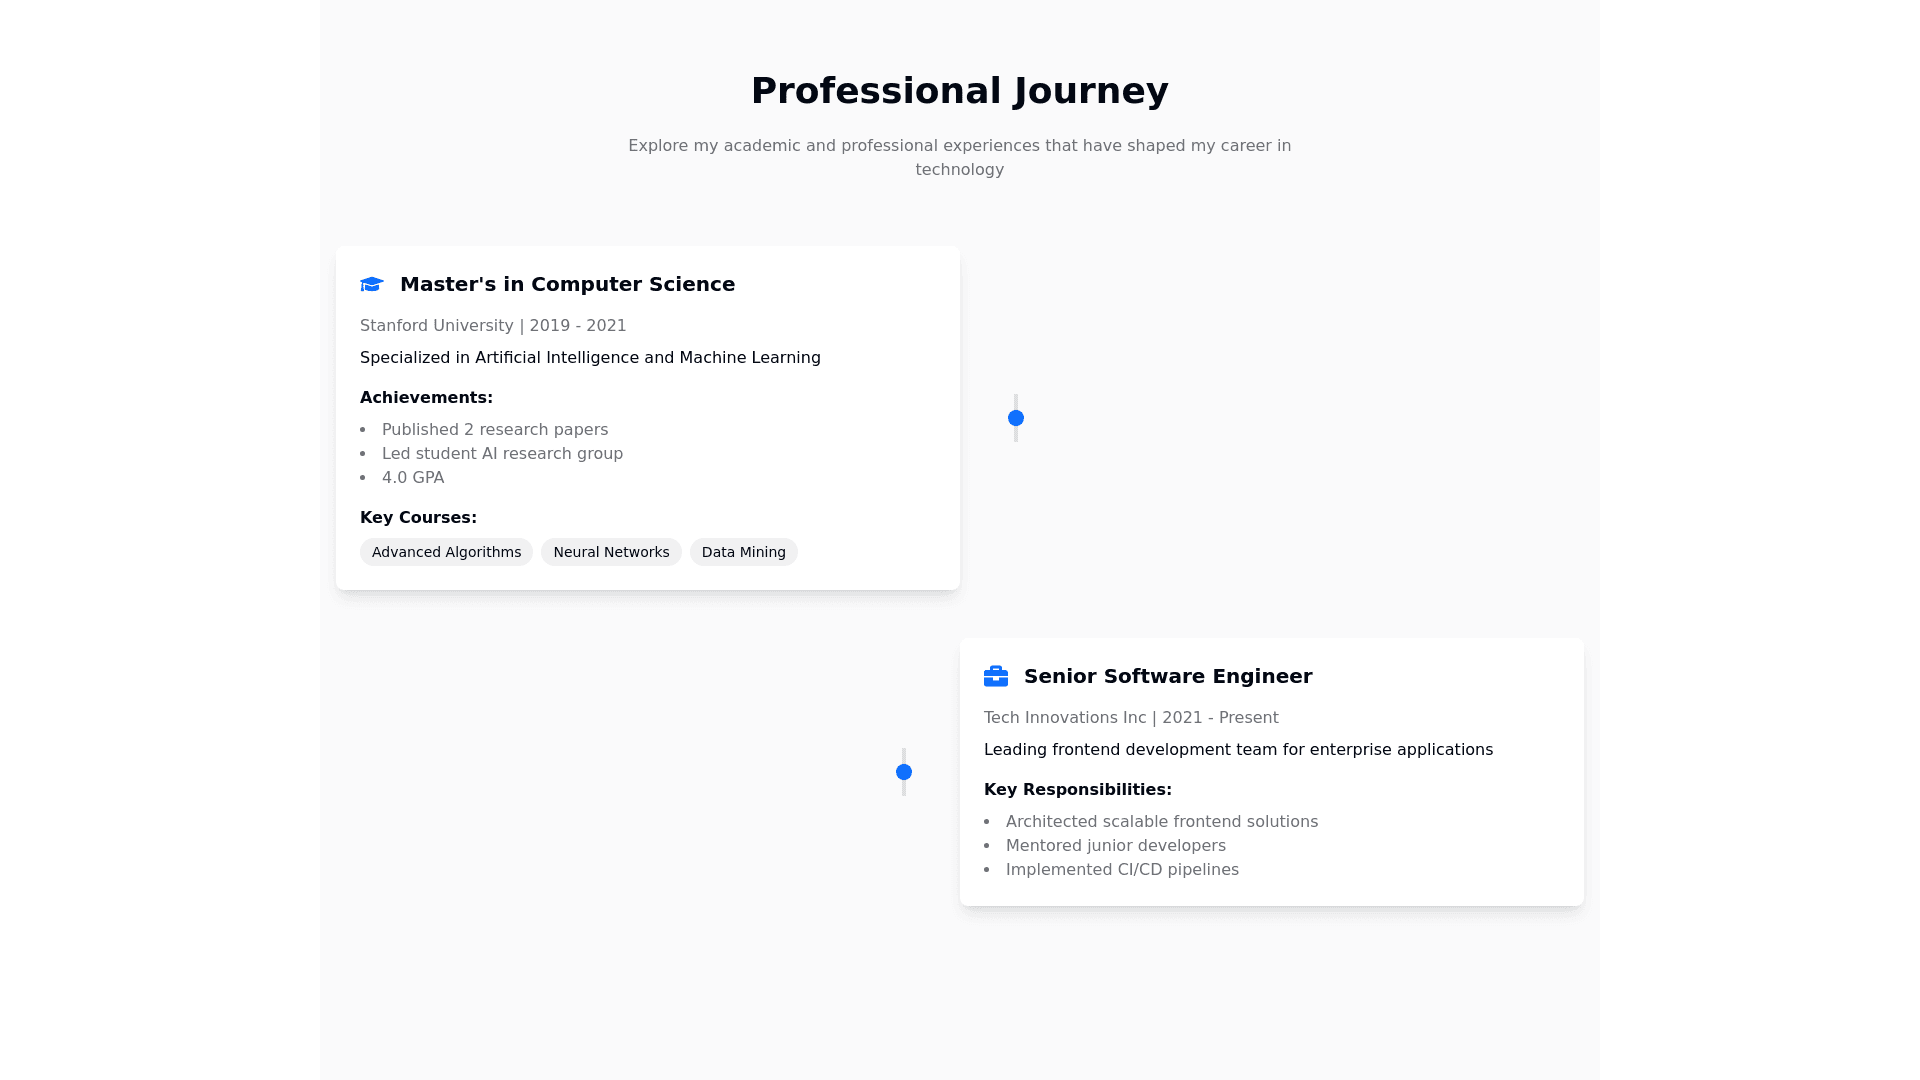Select the Data Mining course tag
Screen dimensions: 1920x1080
(x=743, y=552)
